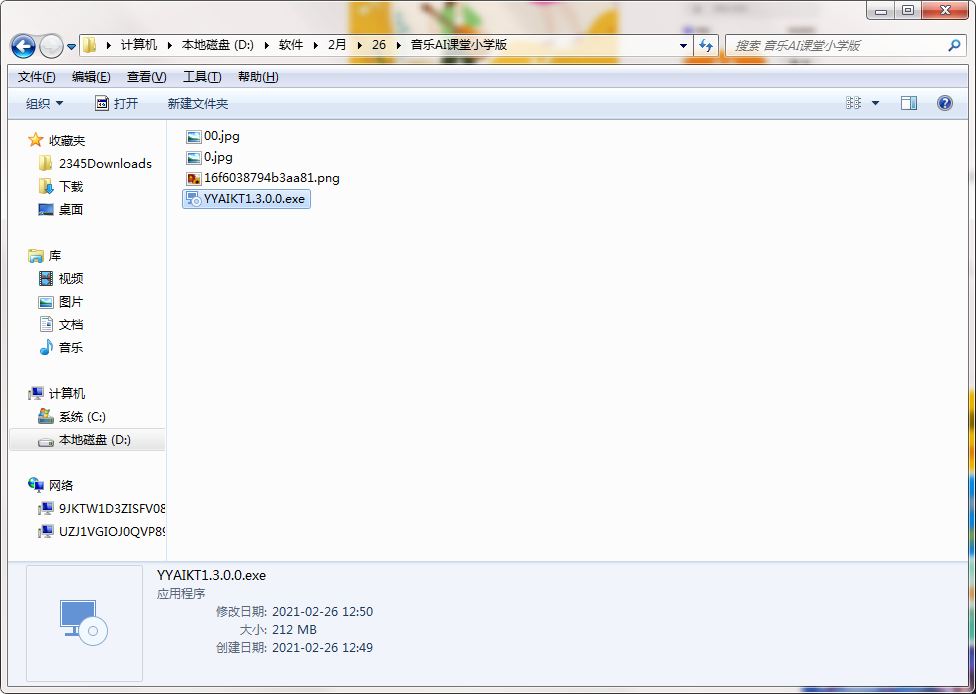Click the 26 breadcrumb segment

pos(378,45)
